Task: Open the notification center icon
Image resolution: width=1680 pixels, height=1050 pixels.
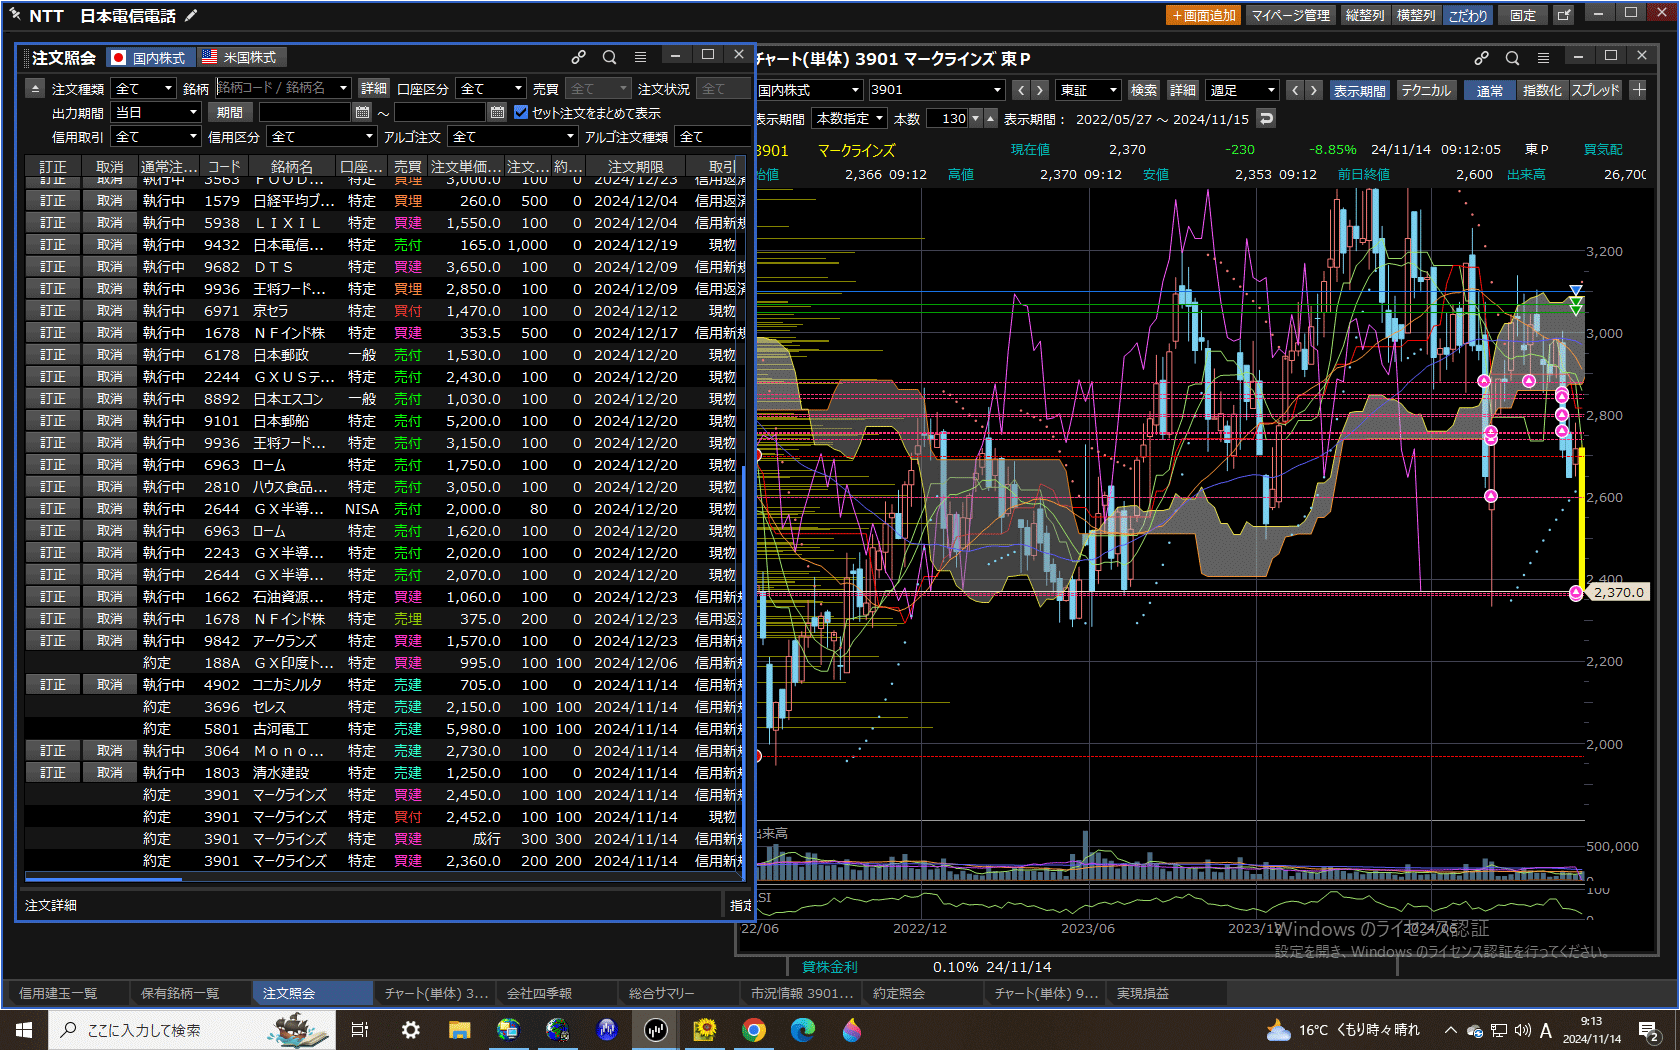Action: pos(1649,1030)
